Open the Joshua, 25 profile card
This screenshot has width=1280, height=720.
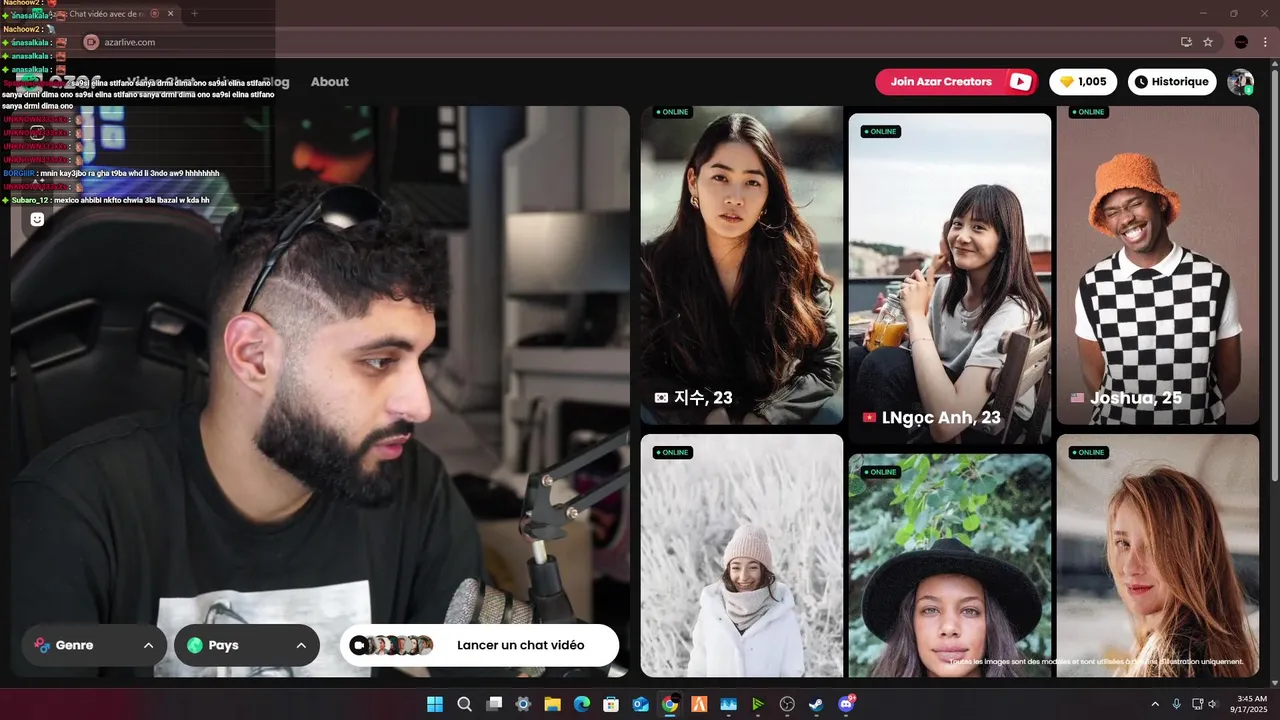1158,265
